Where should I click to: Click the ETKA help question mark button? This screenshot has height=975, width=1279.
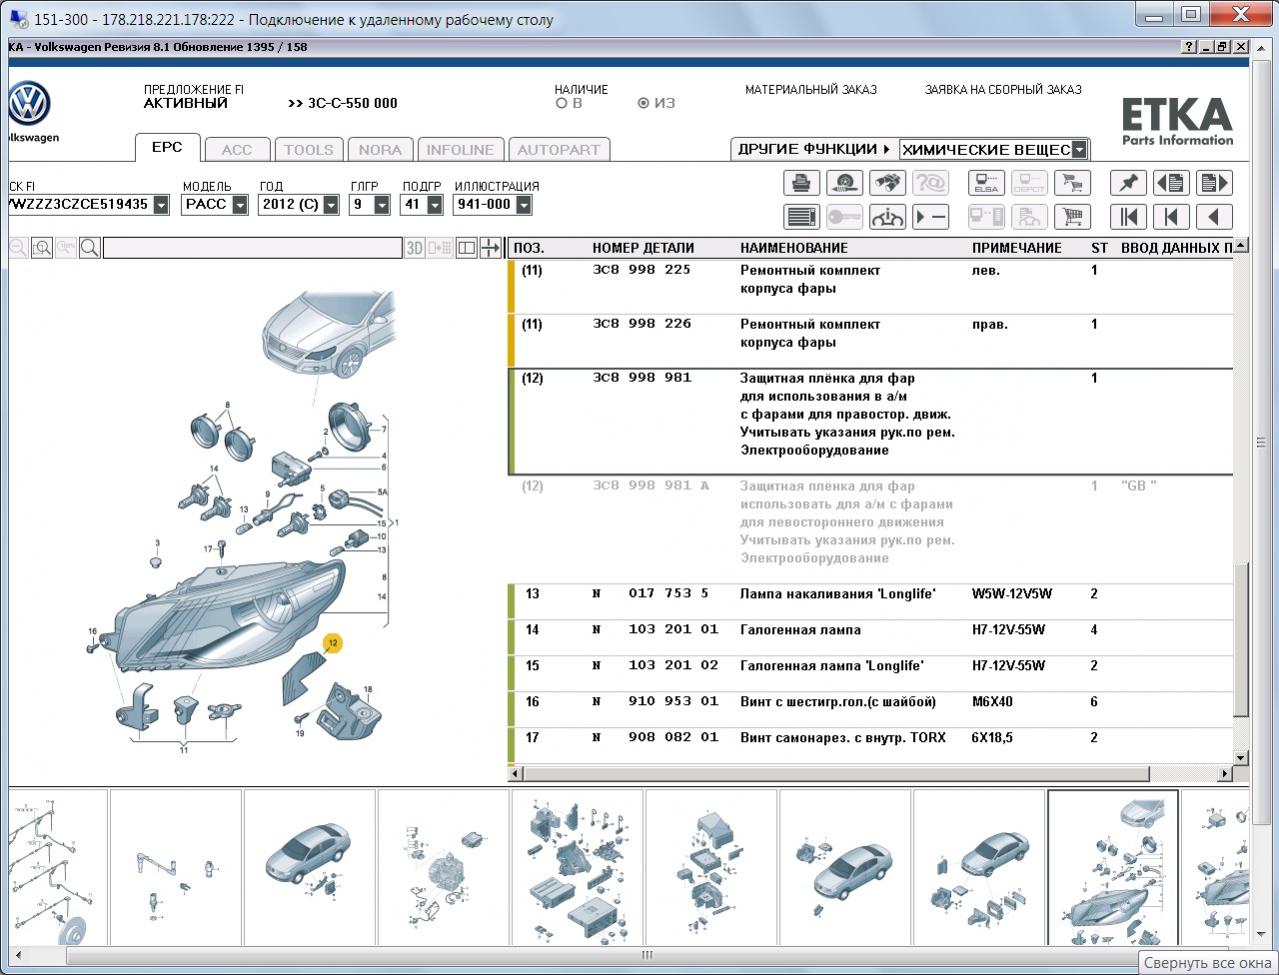(x=1189, y=47)
